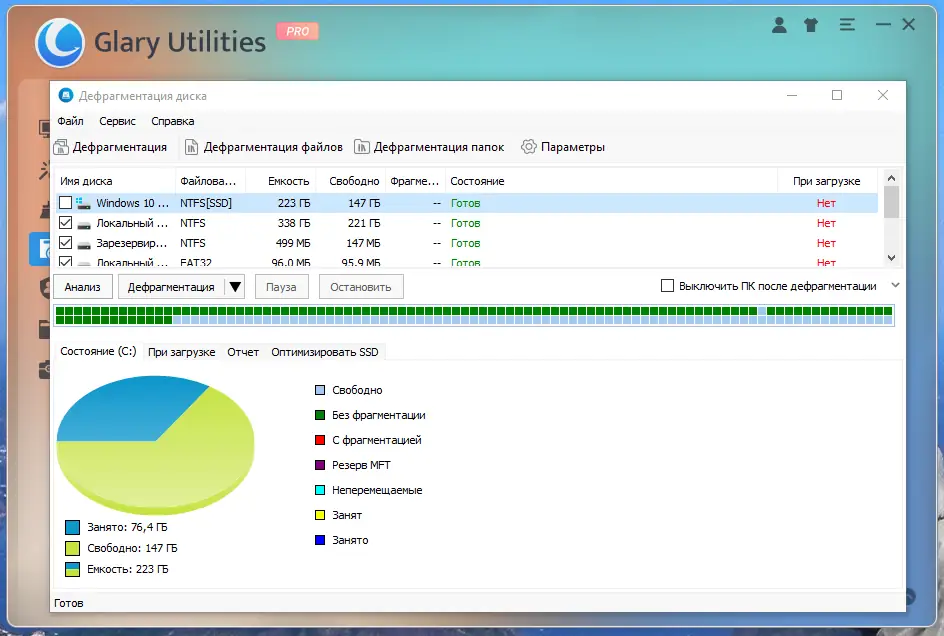Open the Параметры gear icon
This screenshot has width=944, height=636.
pyautogui.click(x=529, y=147)
